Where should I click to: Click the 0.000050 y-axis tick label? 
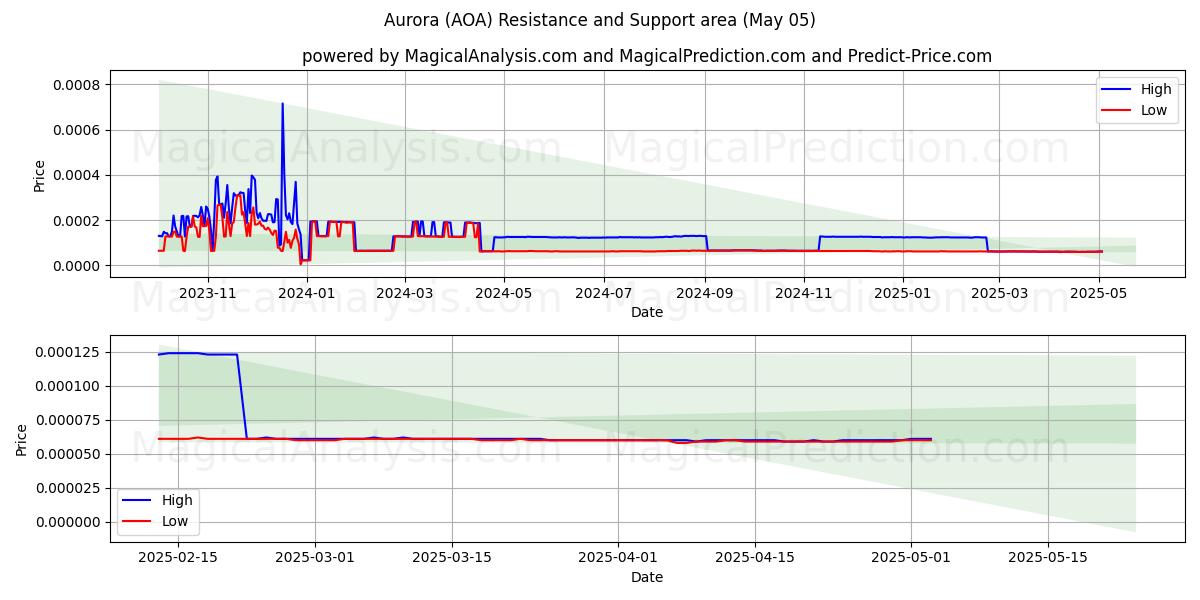tap(68, 454)
